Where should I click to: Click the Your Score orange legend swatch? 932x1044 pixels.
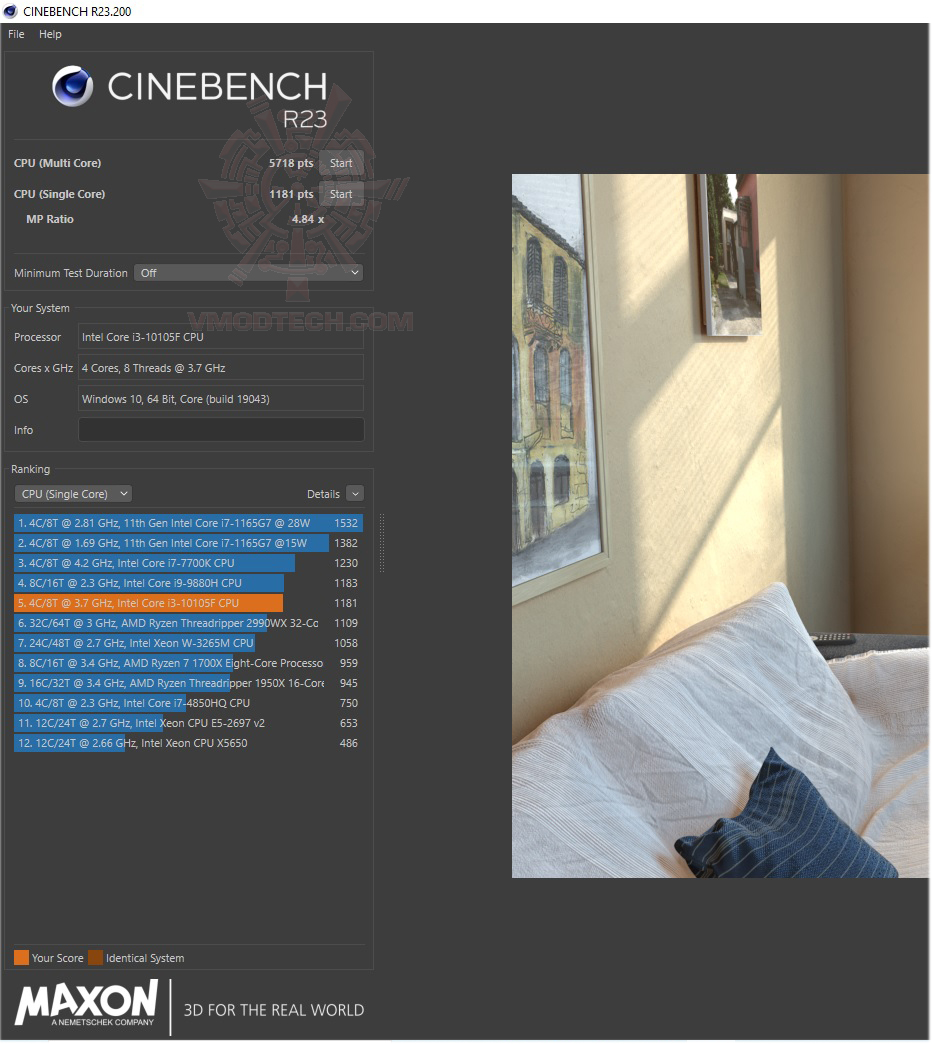click(21, 958)
